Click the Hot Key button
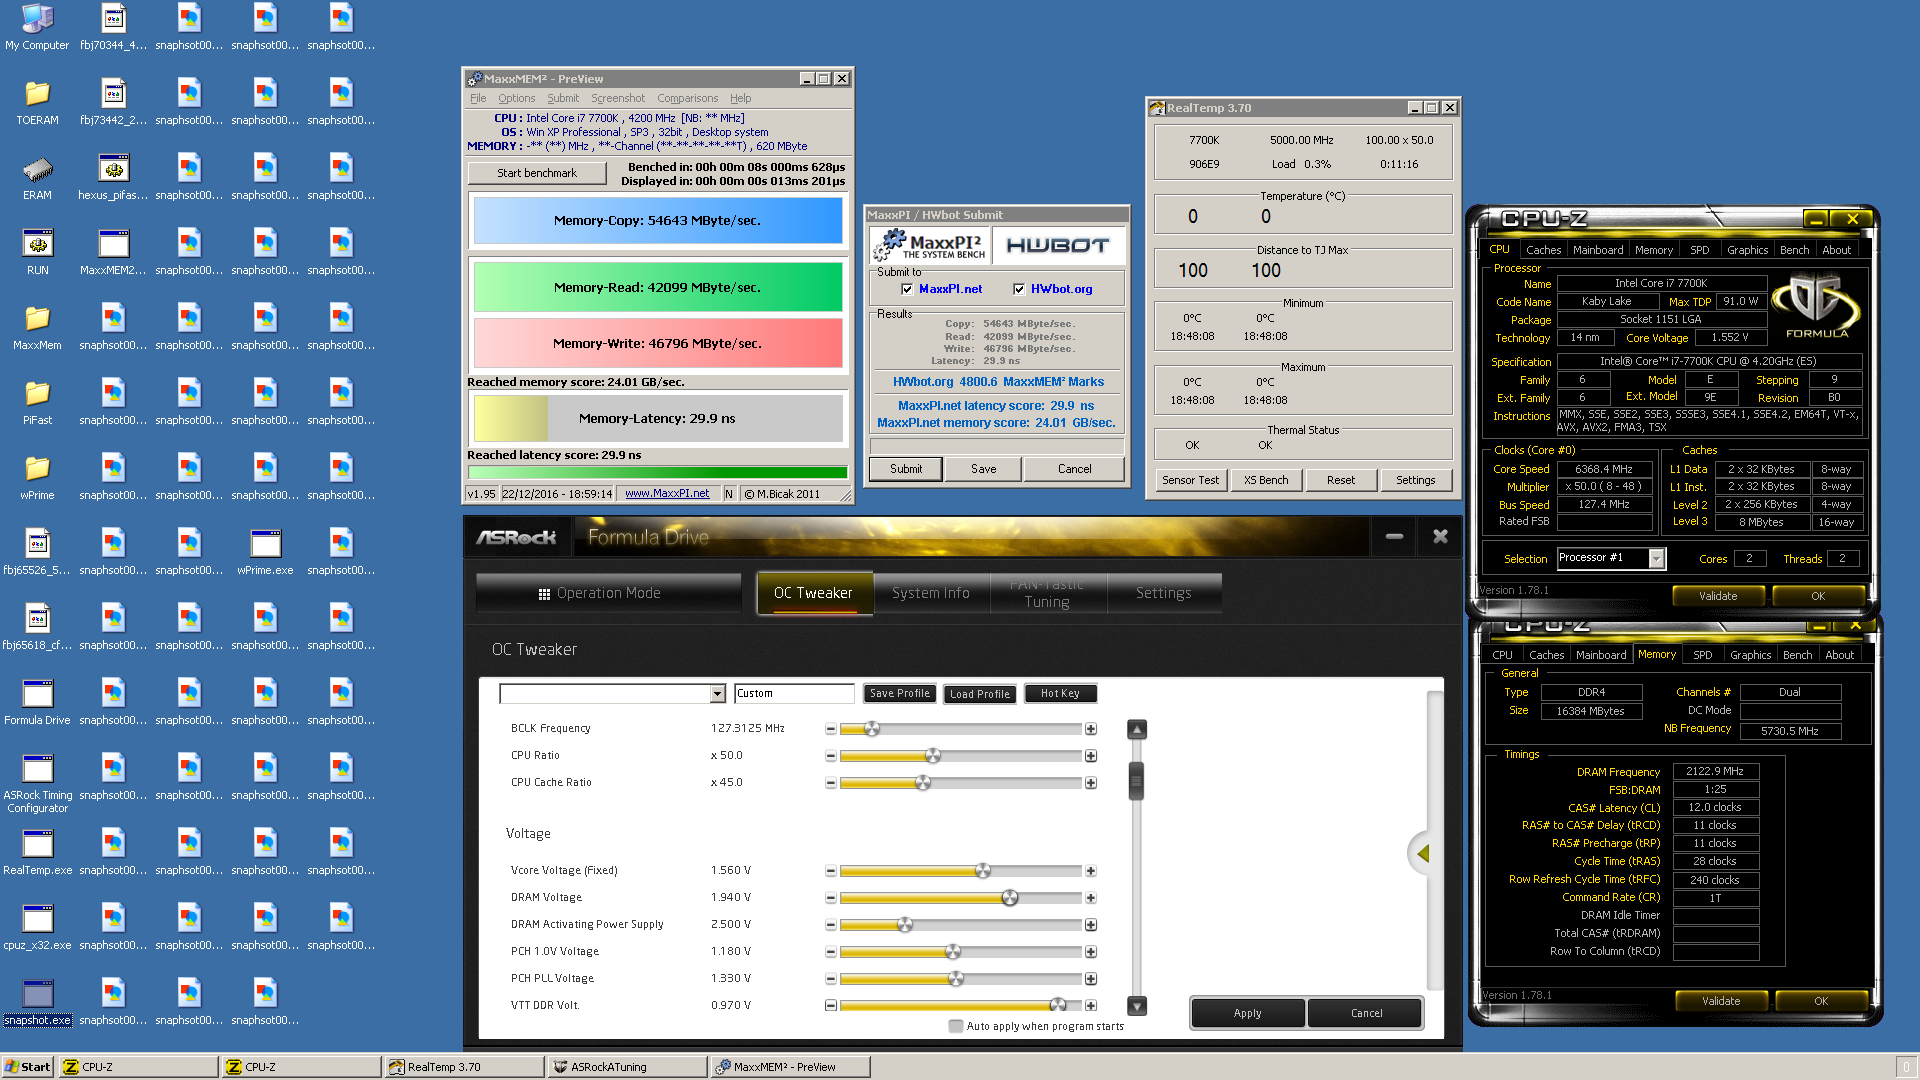Screen dimensions: 1920x1080 pos(1060,693)
